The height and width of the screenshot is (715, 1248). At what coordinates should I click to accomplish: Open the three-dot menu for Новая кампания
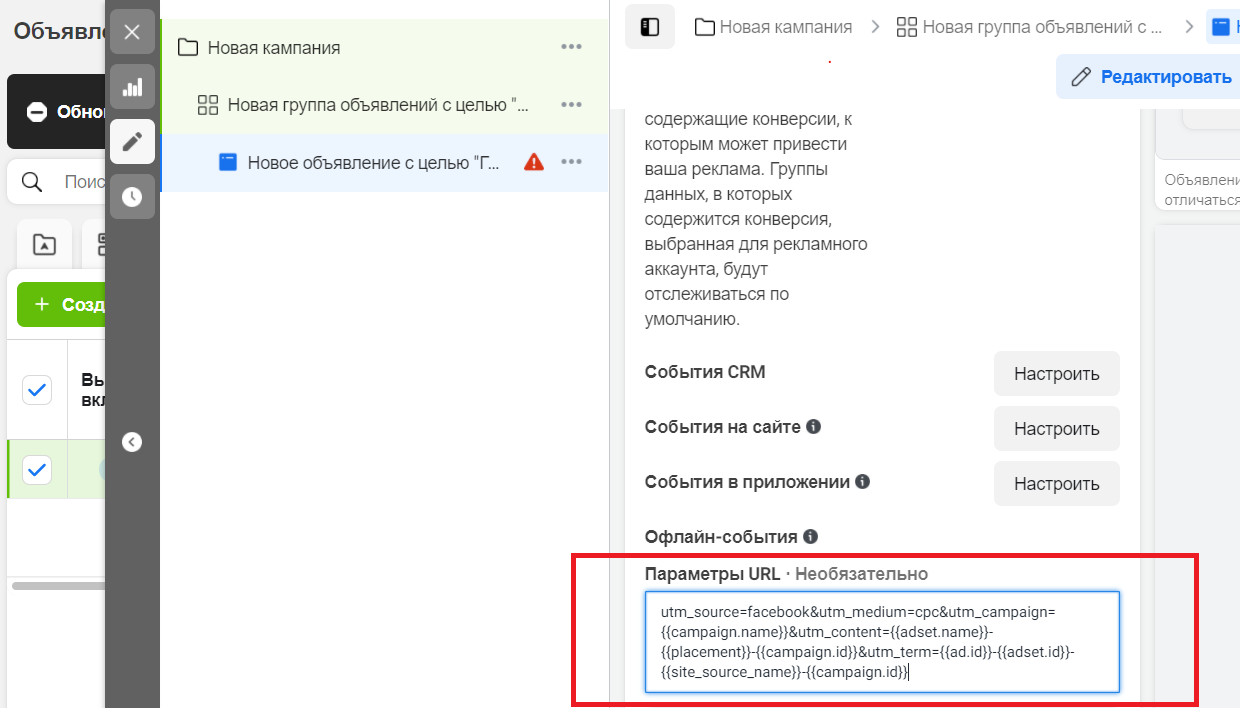573,47
